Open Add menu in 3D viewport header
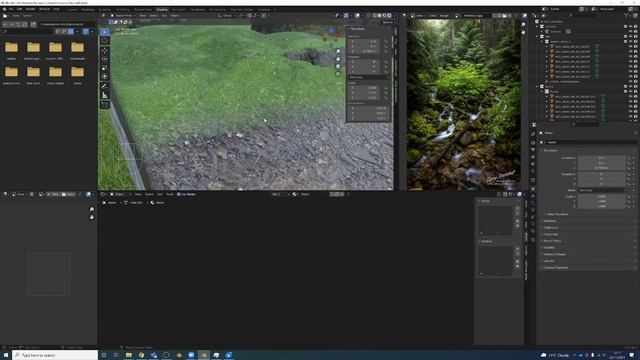 164,16
